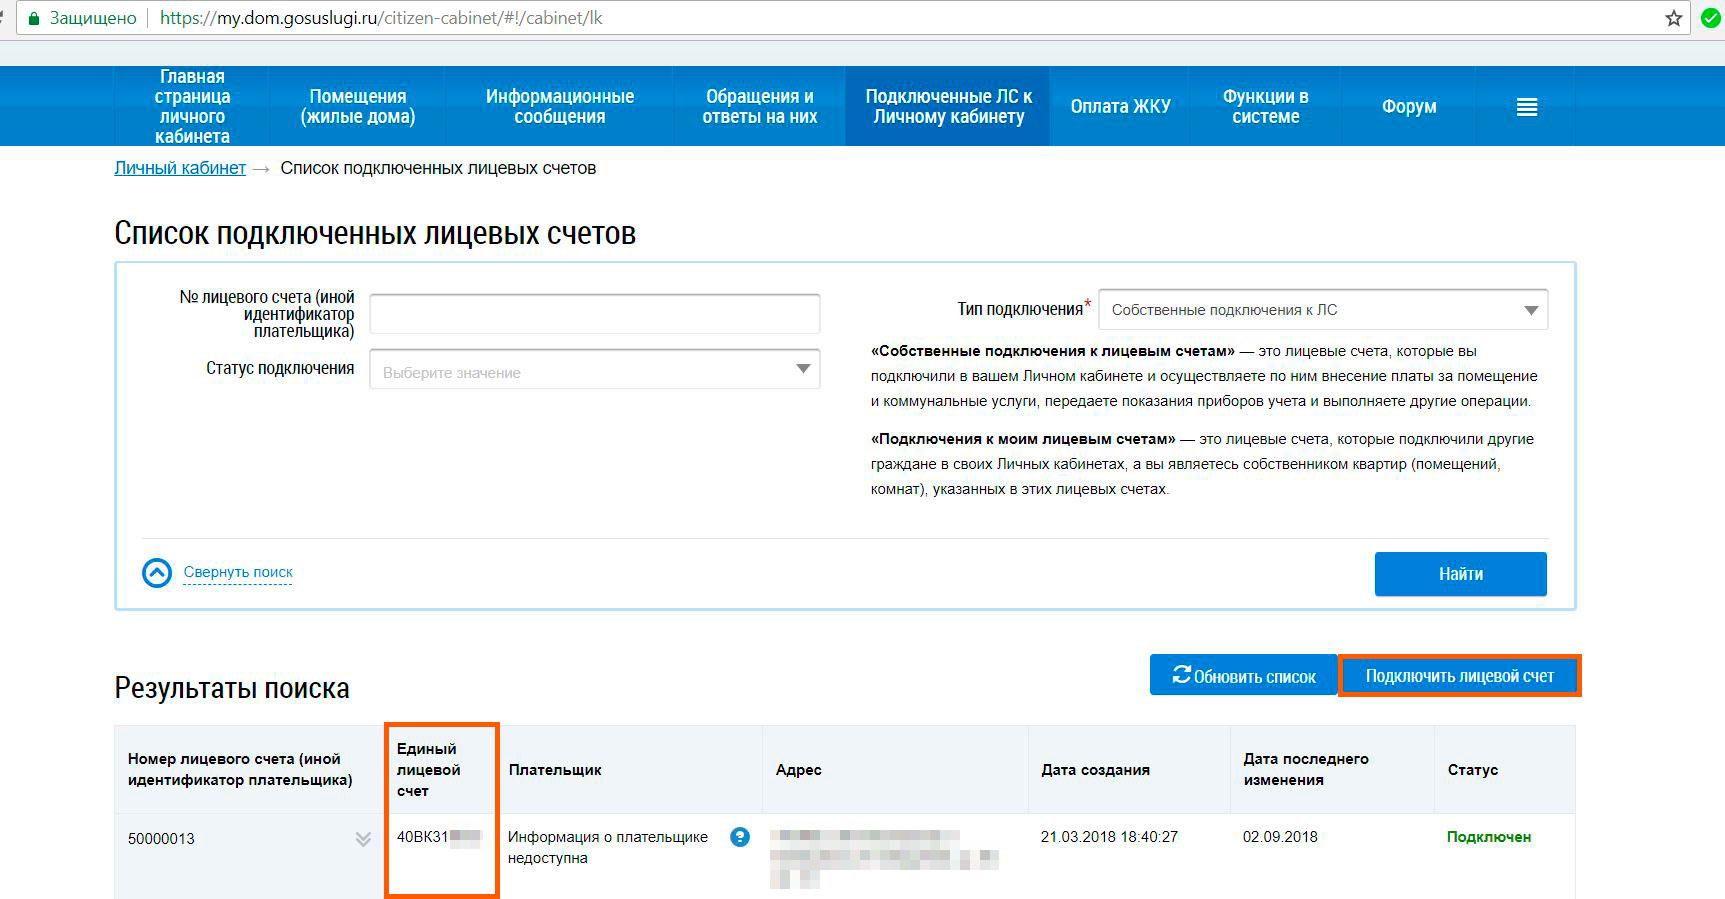The width and height of the screenshot is (1725, 899).
Task: Open the Статус подключения dropdown
Action: point(595,370)
